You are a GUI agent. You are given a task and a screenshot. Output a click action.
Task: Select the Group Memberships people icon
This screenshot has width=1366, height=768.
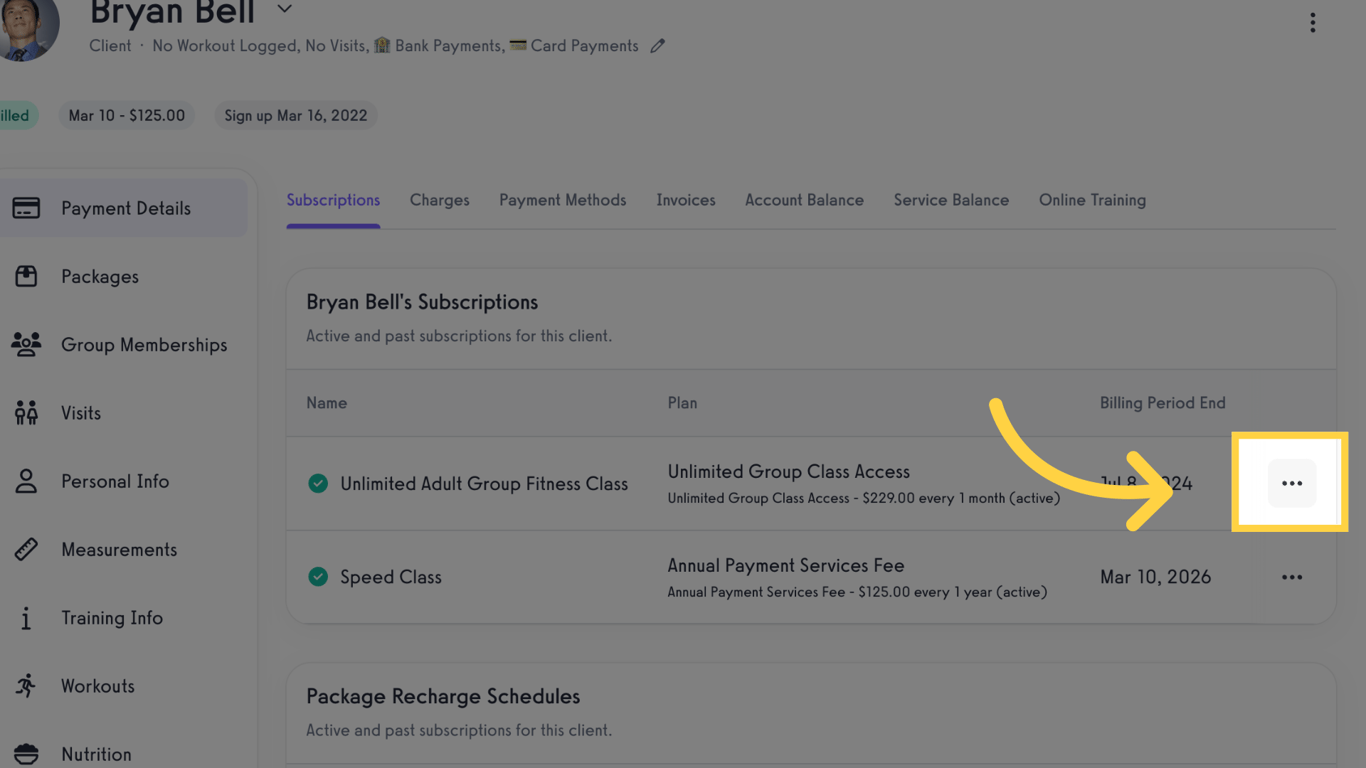(x=26, y=345)
